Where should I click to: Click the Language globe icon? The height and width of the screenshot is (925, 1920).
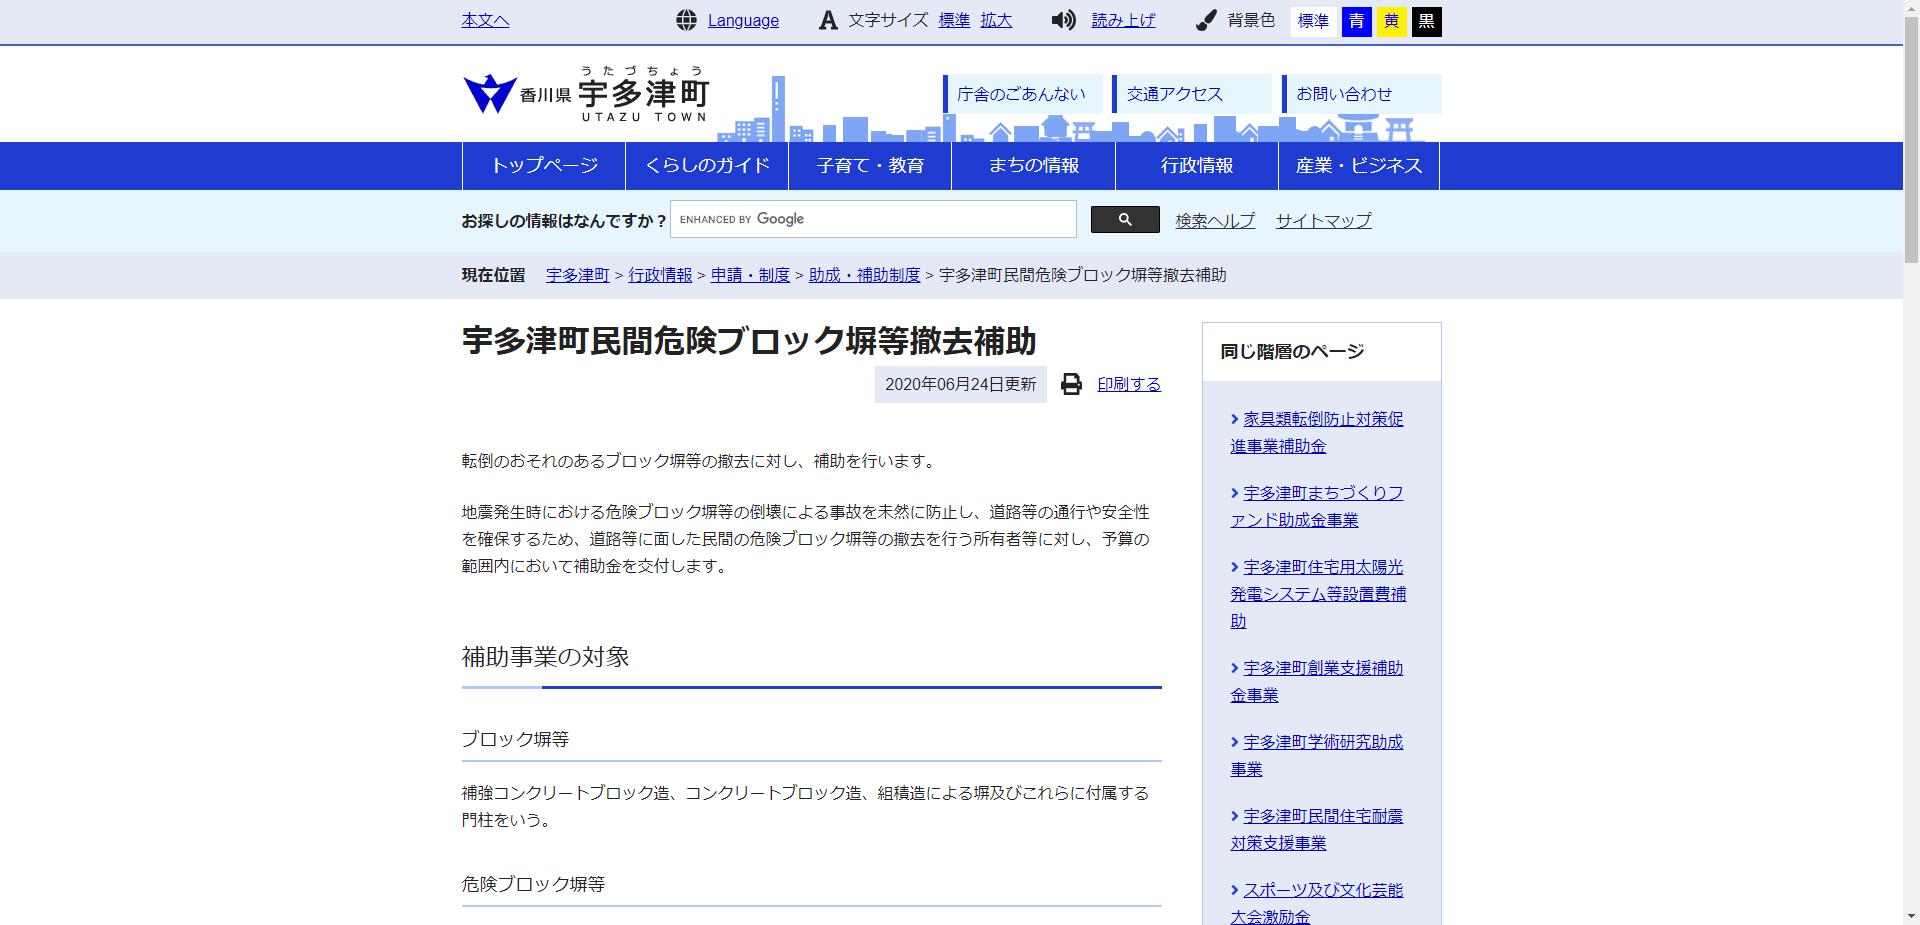pos(686,20)
